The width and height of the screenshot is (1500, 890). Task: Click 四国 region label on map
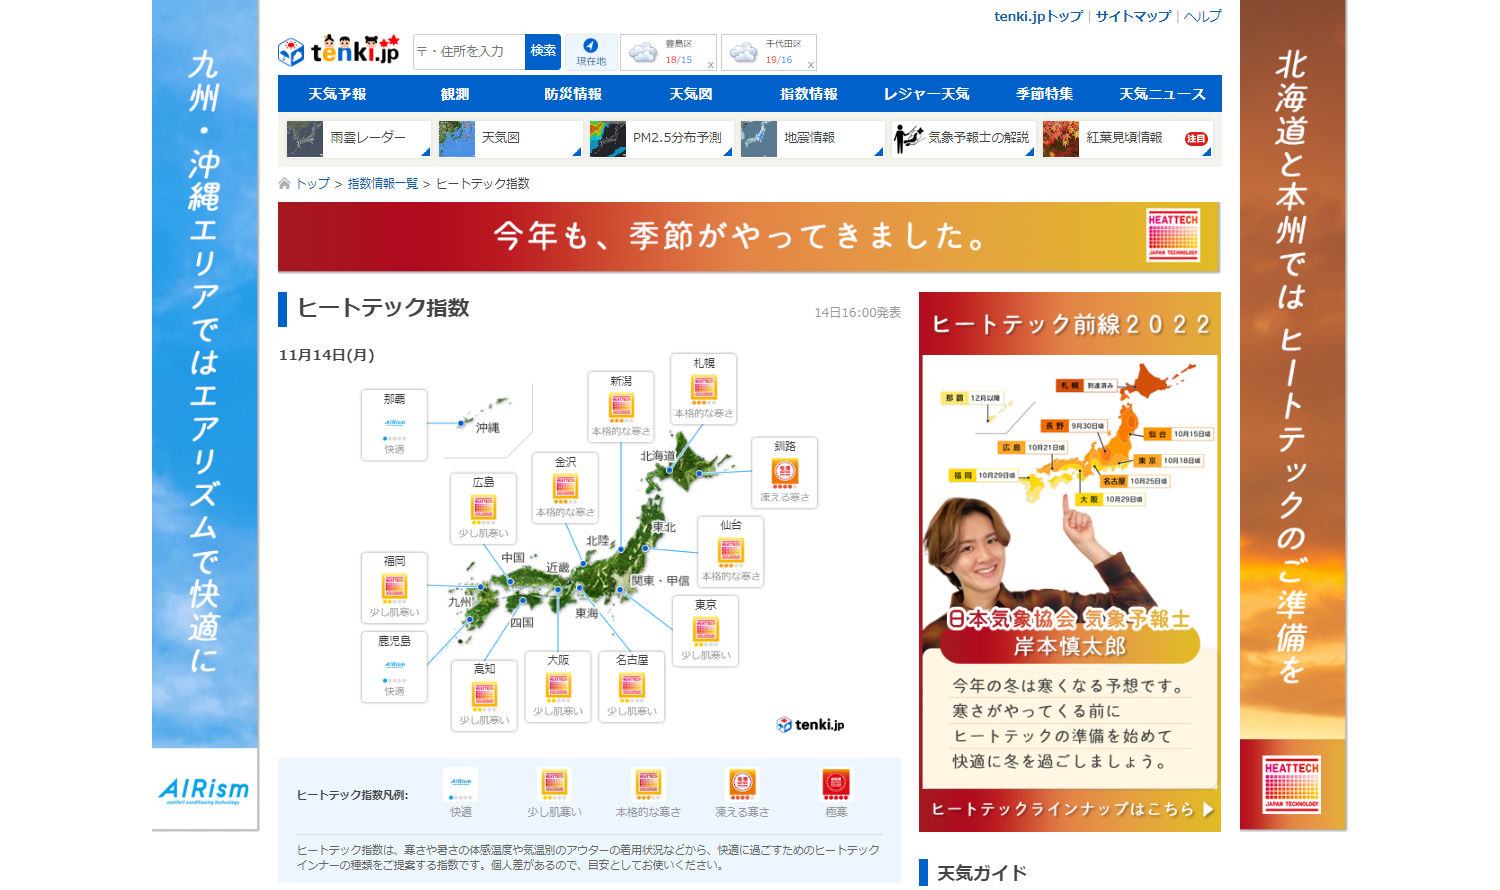click(522, 622)
